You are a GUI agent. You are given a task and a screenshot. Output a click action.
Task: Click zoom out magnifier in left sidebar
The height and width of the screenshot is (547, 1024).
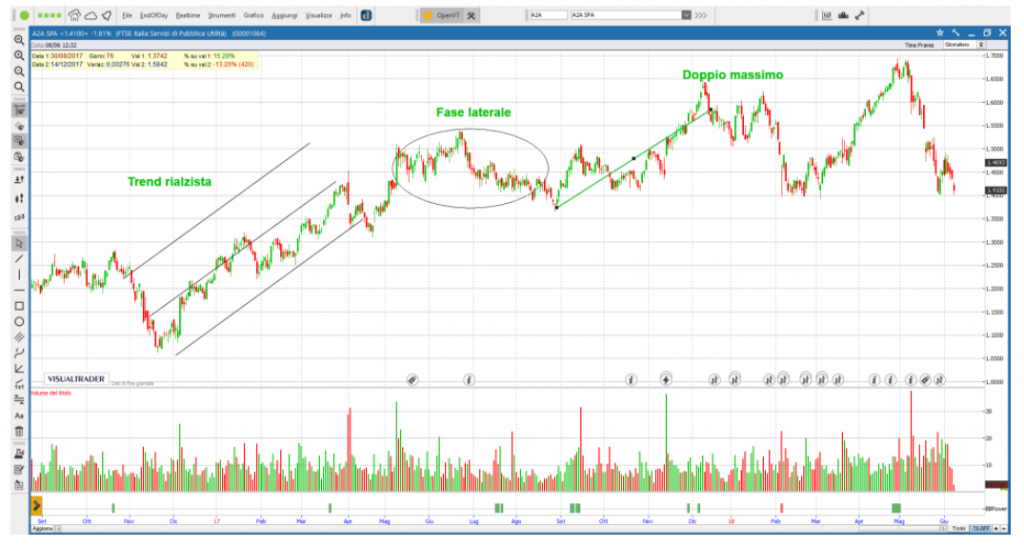(x=19, y=71)
